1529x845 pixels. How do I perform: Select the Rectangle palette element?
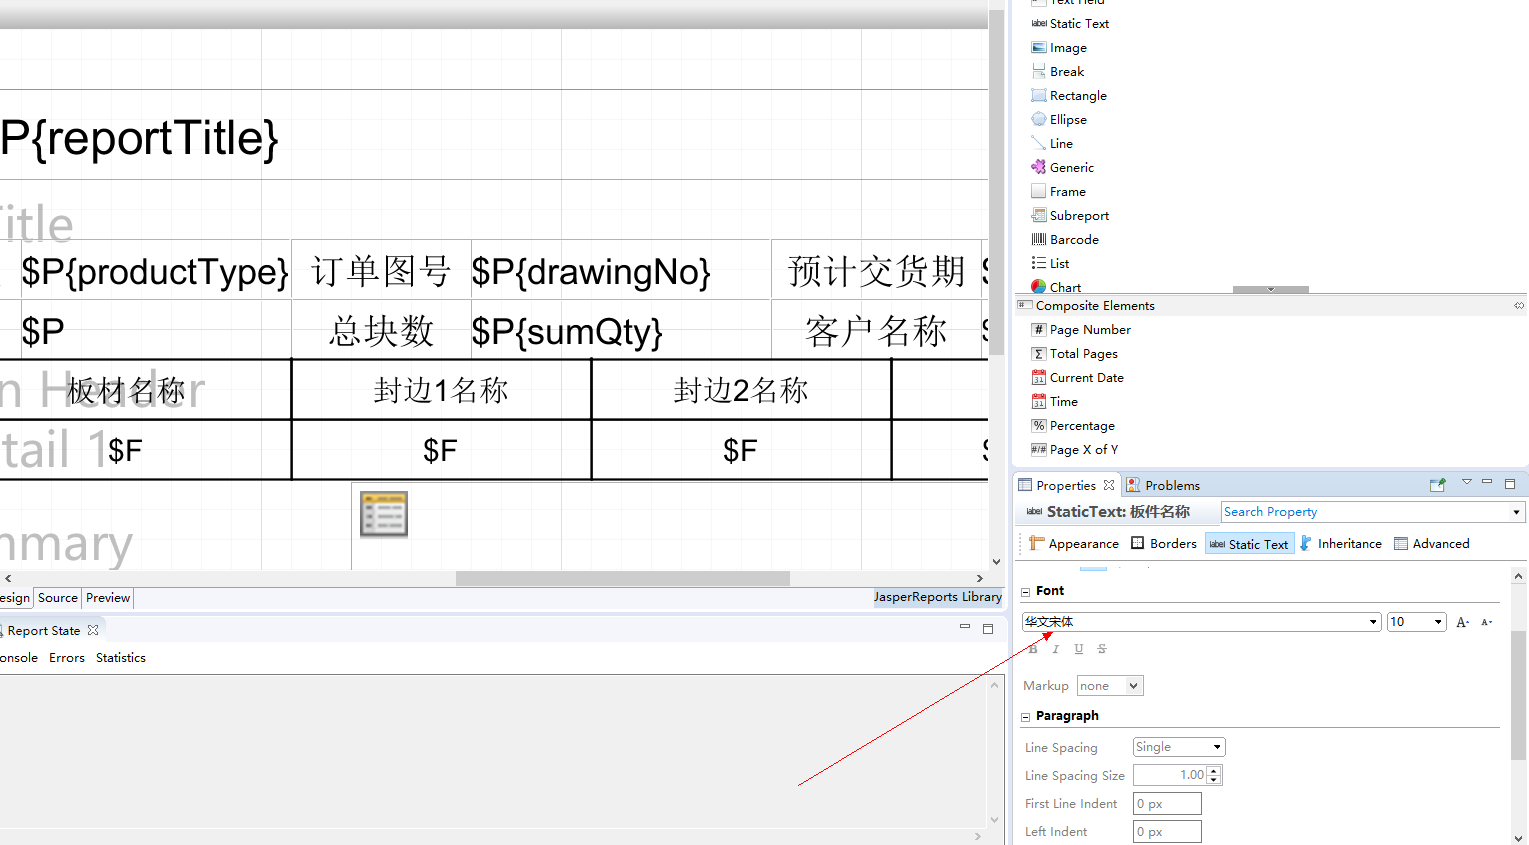[1069, 95]
